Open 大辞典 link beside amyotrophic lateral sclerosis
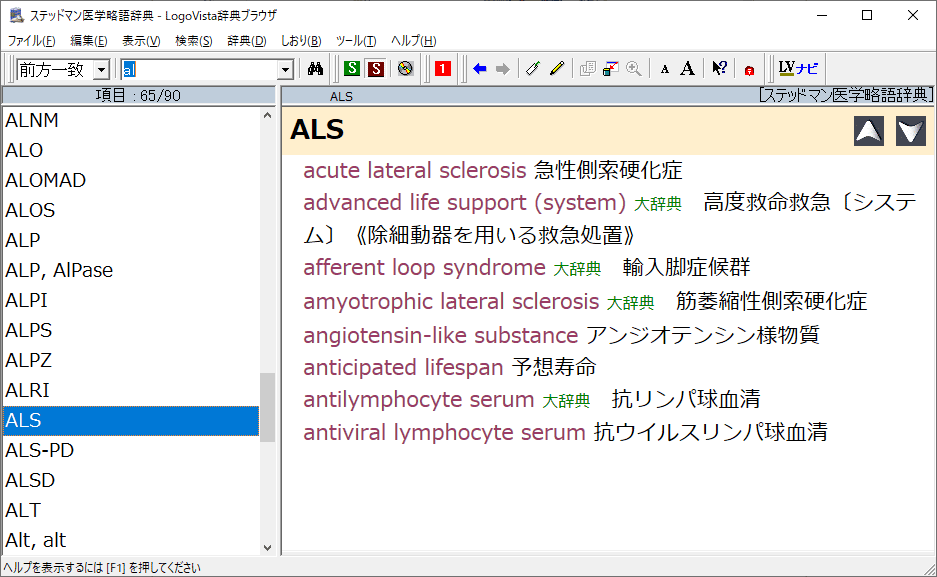The width and height of the screenshot is (937, 577). [x=630, y=303]
